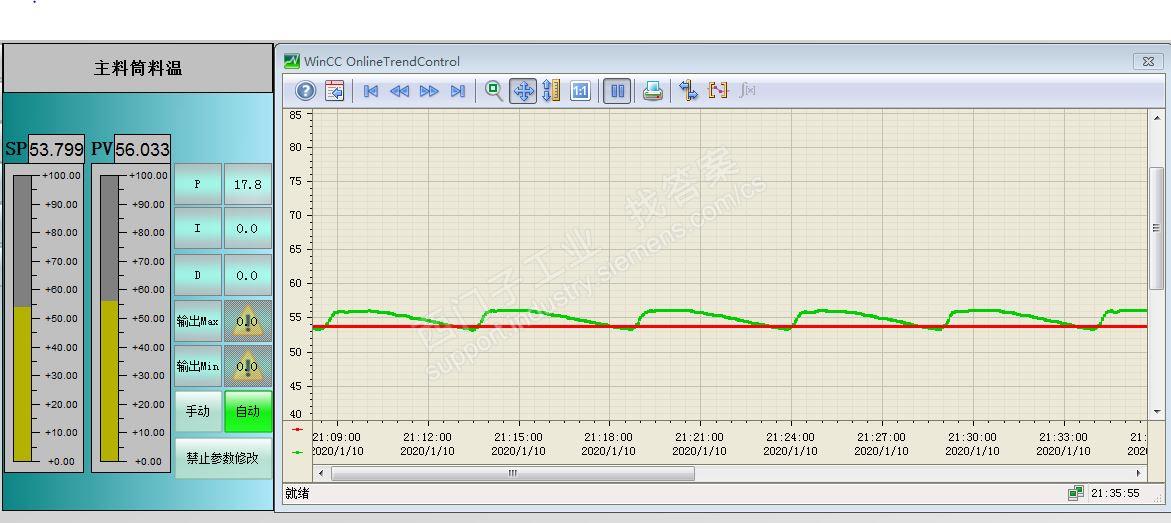Activate the move trend area tool
The width and height of the screenshot is (1171, 523).
[523, 91]
